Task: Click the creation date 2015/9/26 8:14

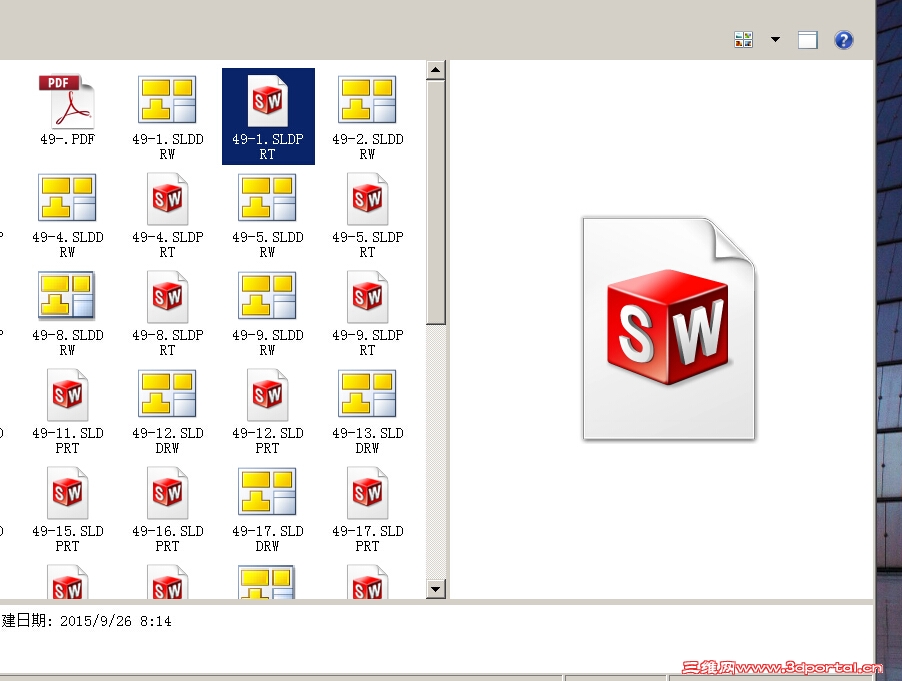Action: pyautogui.click(x=116, y=621)
